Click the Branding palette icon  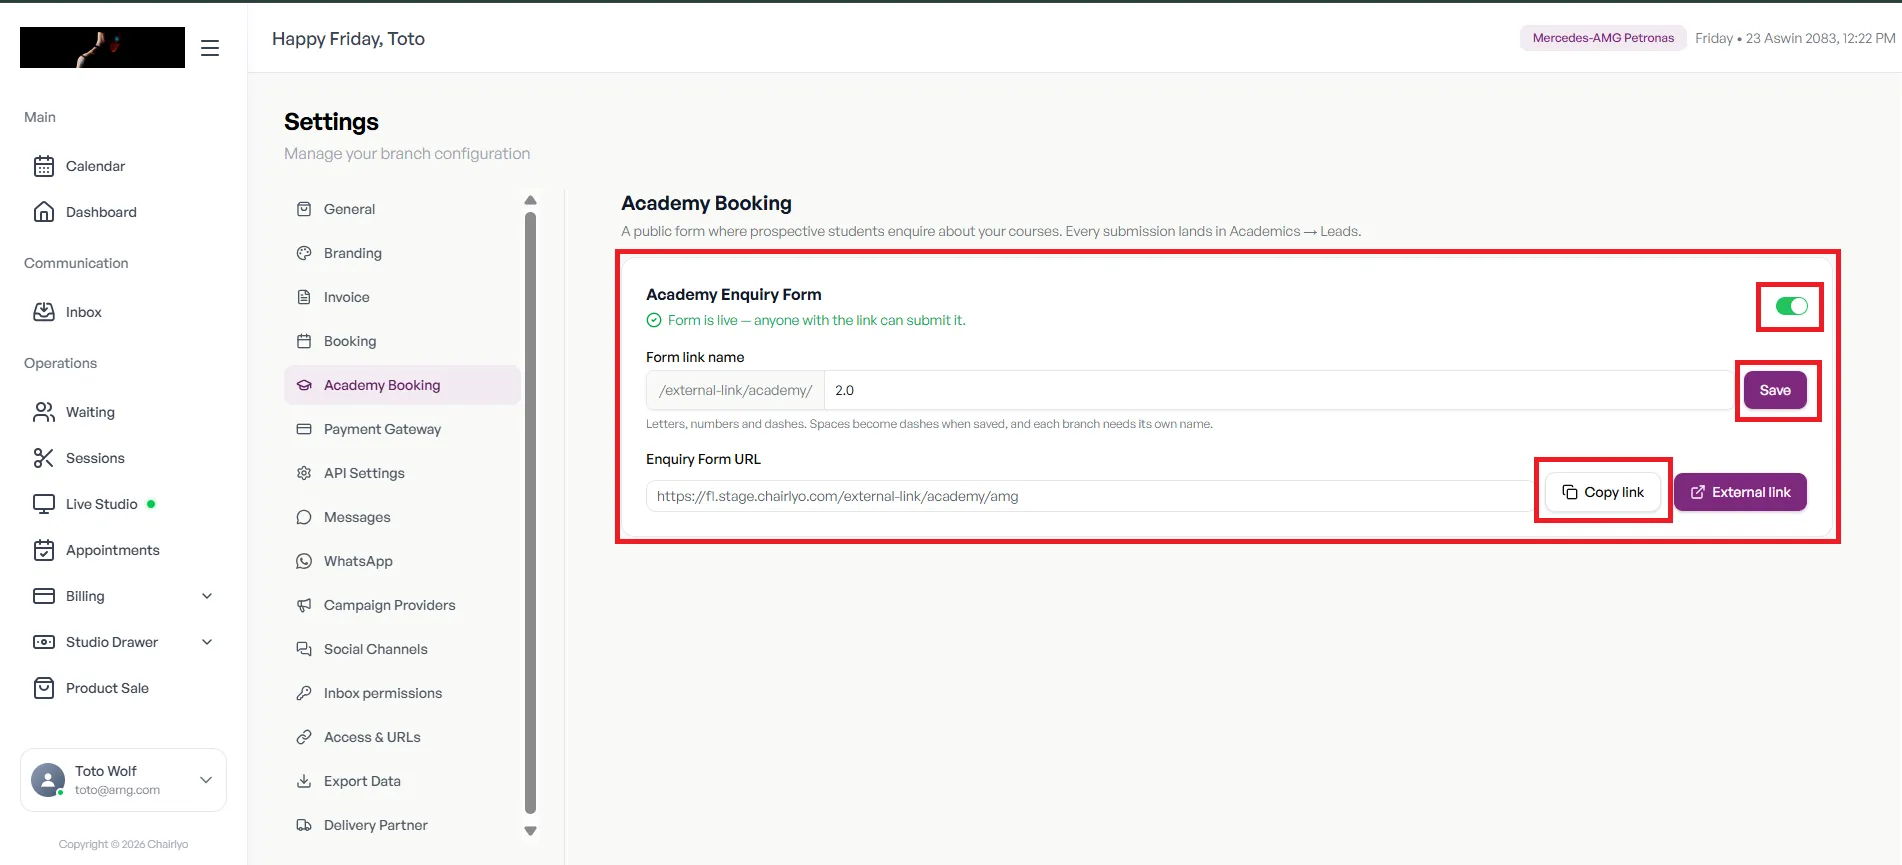coord(304,253)
